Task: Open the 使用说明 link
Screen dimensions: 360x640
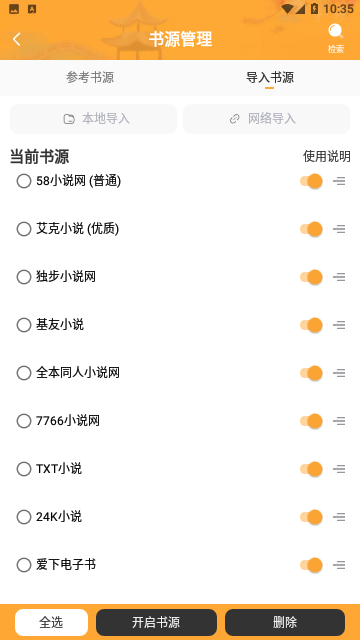Action: 327,156
